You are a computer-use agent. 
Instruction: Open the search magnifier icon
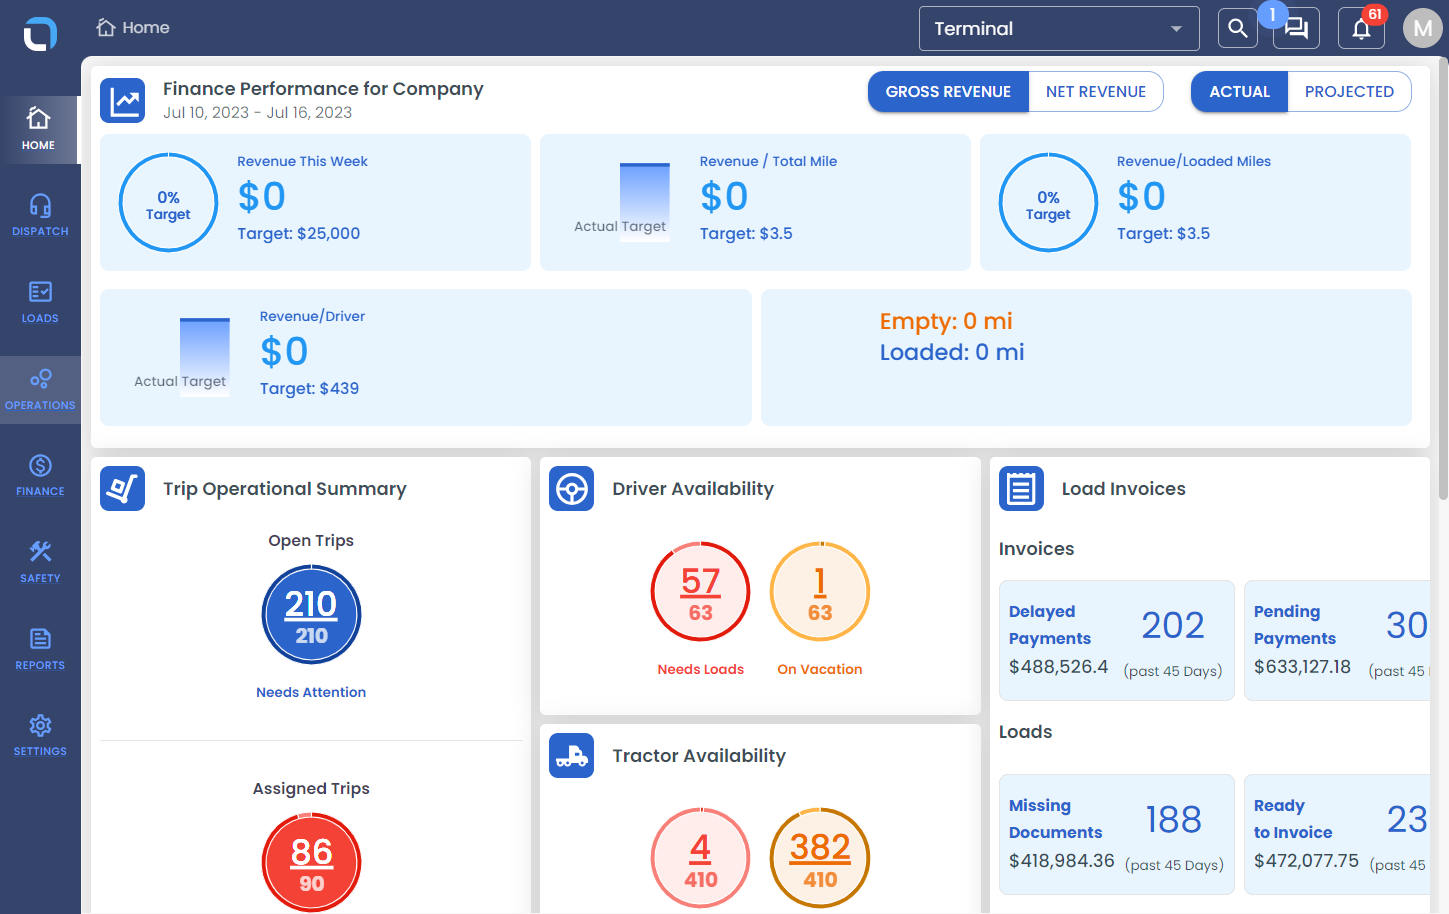tap(1237, 28)
